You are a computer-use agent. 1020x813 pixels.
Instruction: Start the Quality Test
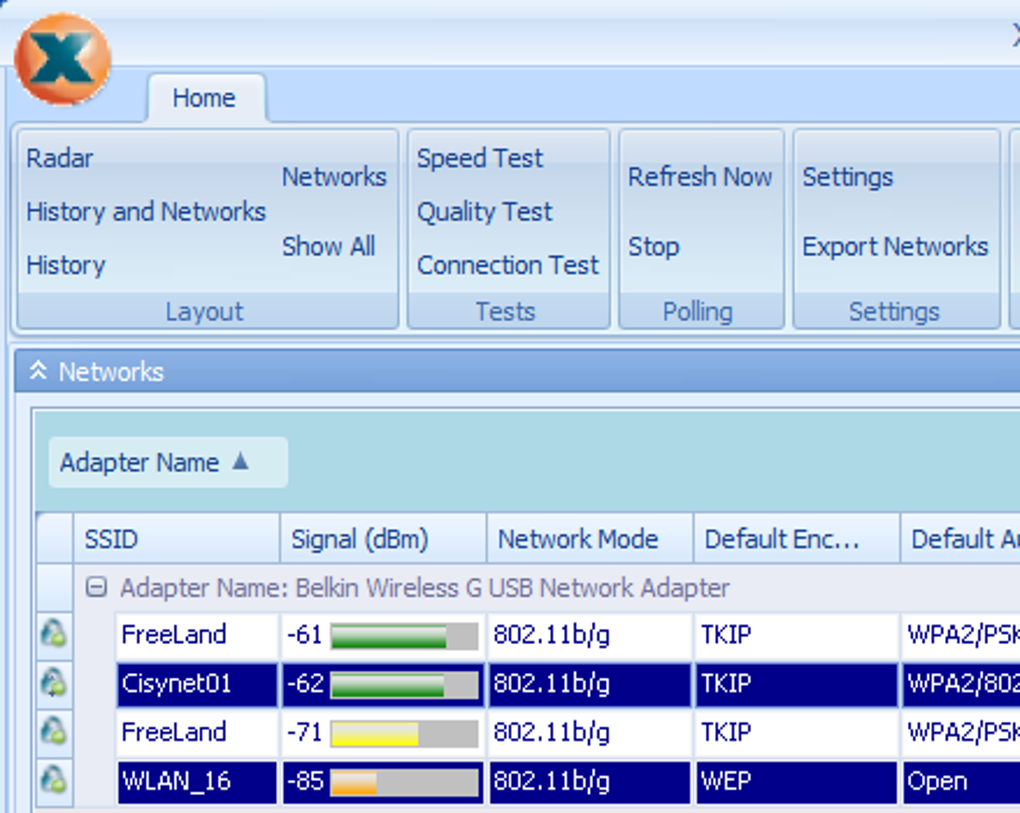pos(485,211)
